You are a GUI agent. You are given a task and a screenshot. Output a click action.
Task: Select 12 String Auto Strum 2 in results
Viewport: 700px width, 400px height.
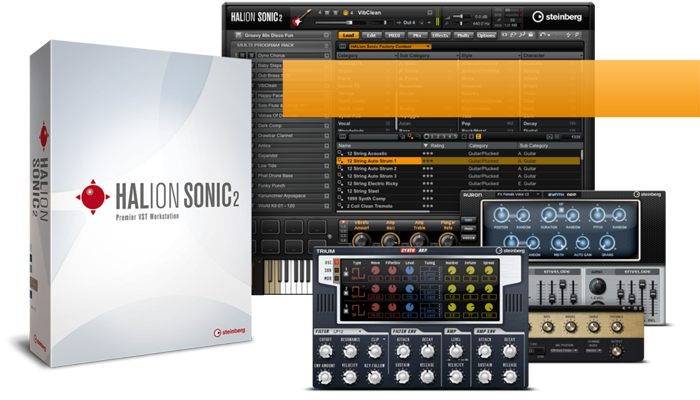pos(459,169)
